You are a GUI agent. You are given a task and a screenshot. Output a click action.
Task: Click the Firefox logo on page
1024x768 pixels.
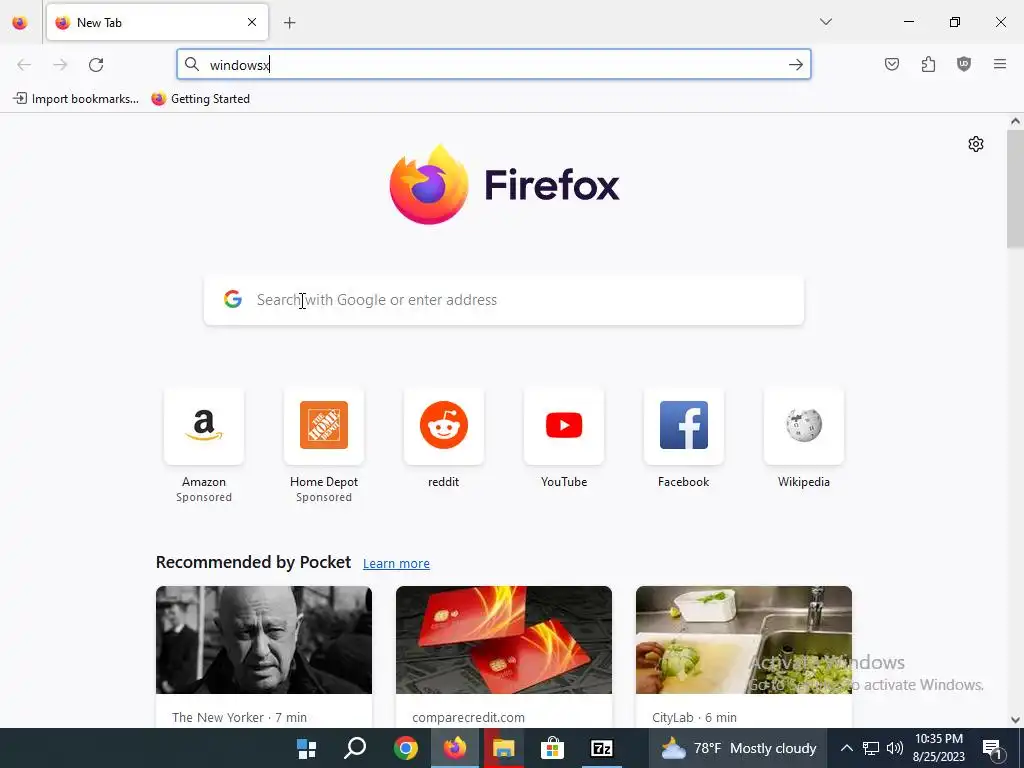point(504,185)
